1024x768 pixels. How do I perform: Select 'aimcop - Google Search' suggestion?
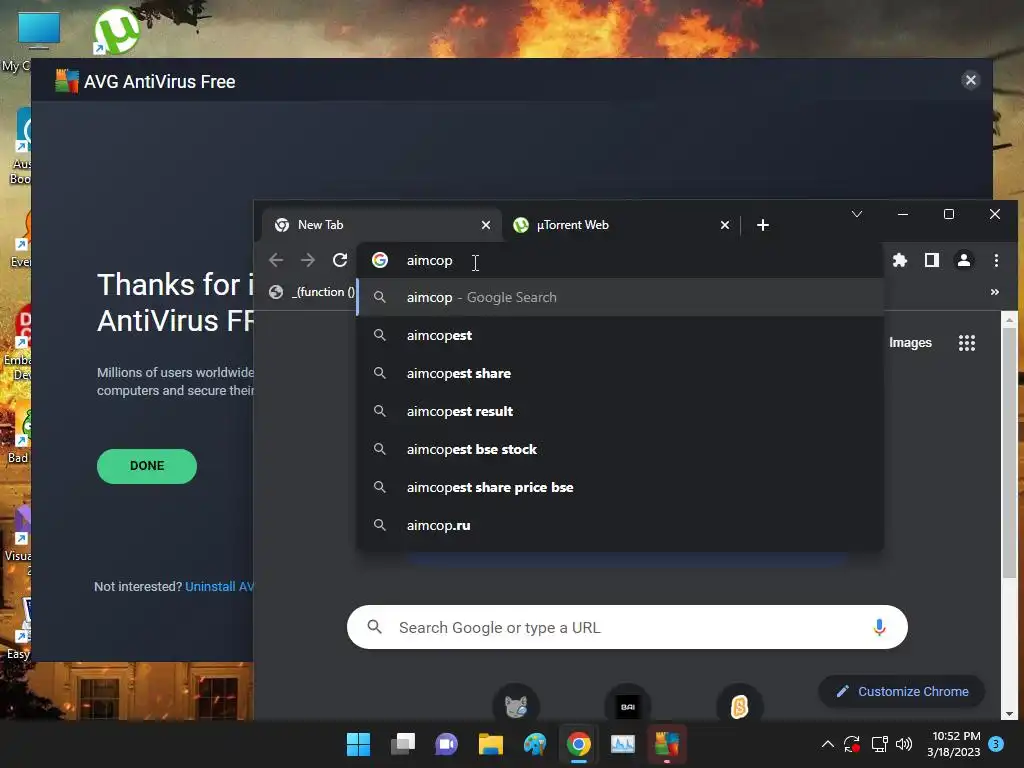[620, 297]
